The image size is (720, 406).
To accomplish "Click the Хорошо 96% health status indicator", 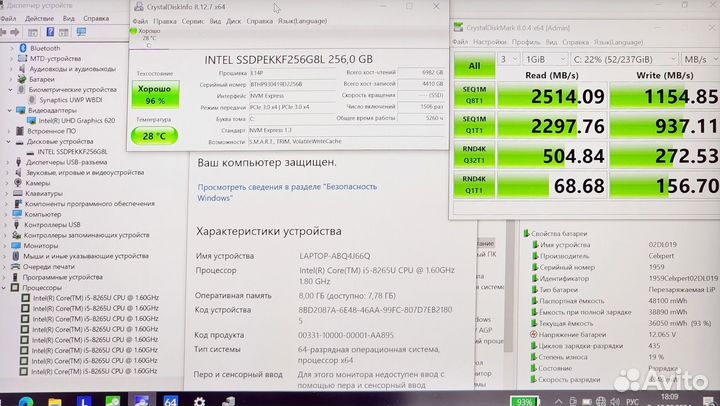I will click(x=155, y=95).
